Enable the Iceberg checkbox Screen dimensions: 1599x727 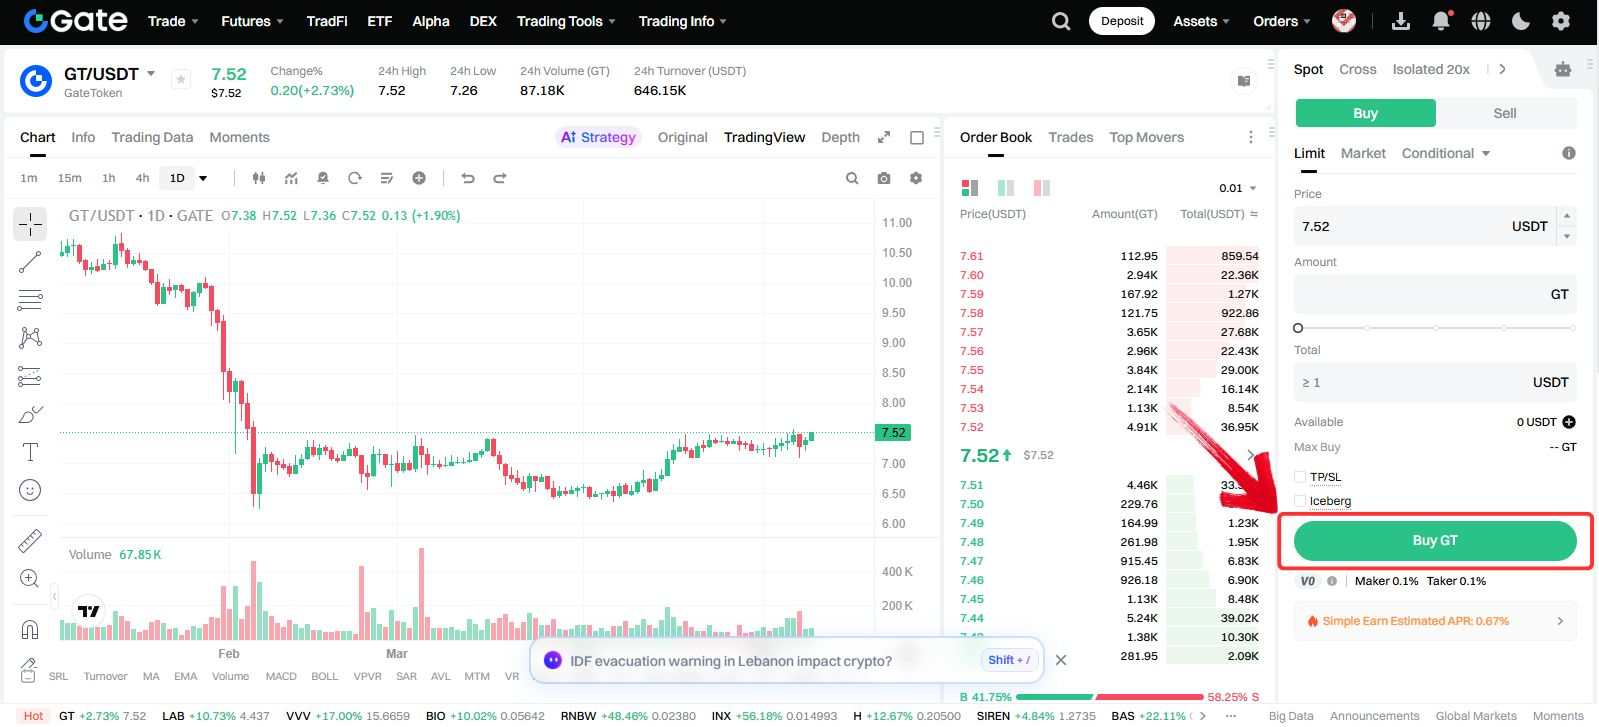click(x=1300, y=501)
